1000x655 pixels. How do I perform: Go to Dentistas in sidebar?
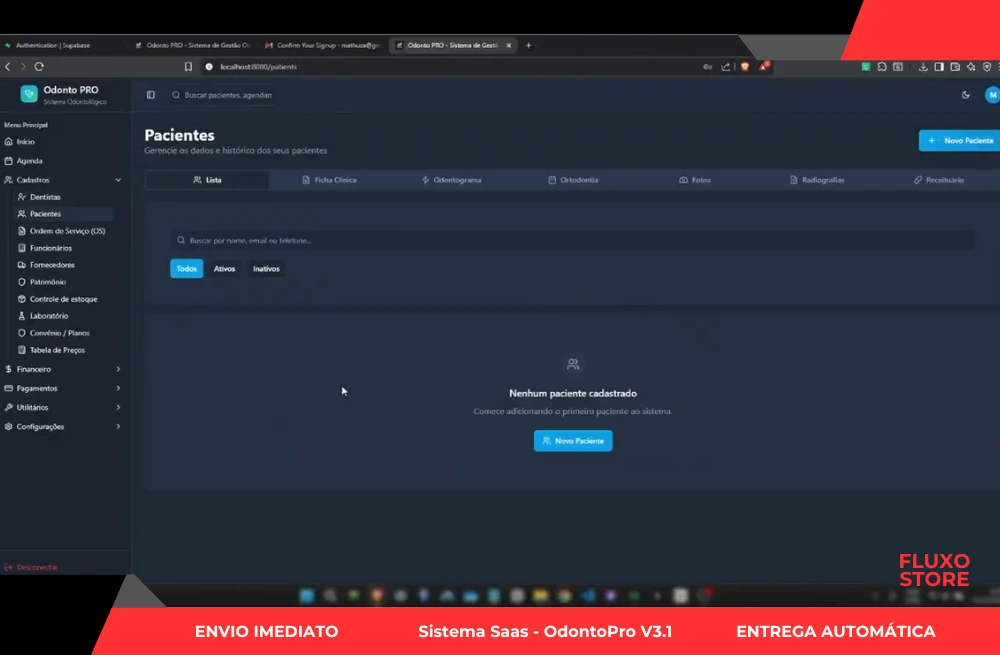click(45, 197)
